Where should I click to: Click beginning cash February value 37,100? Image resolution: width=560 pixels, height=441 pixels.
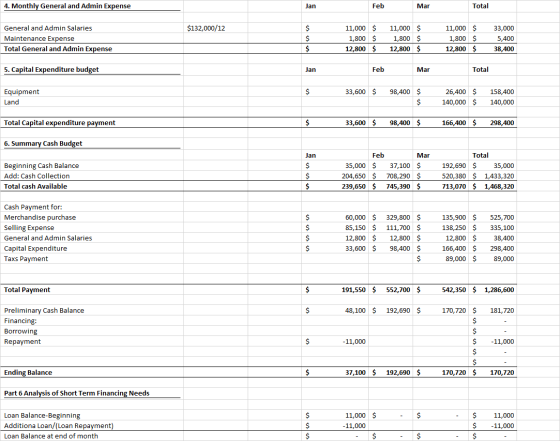[x=400, y=166]
